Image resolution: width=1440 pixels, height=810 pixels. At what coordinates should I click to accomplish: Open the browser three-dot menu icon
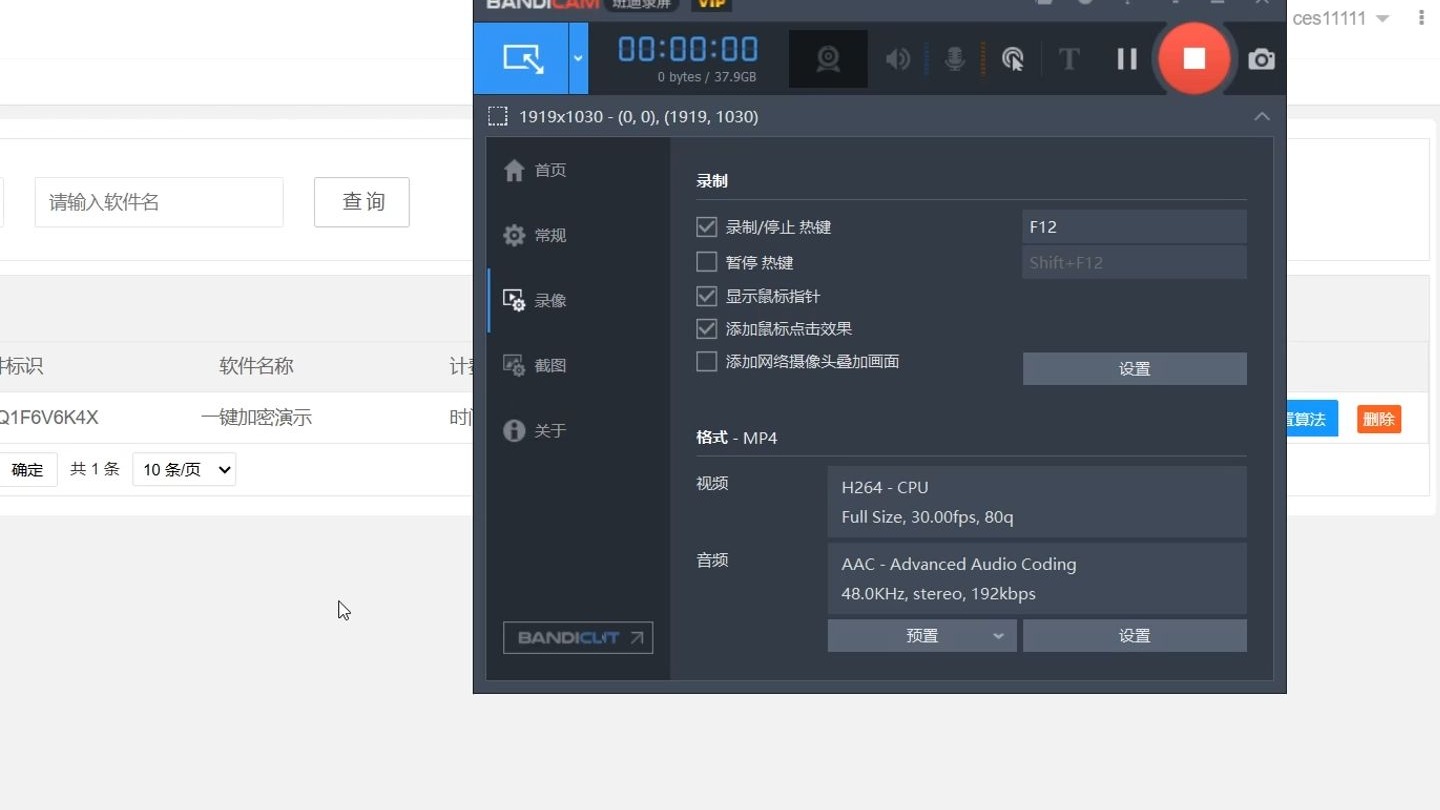tap(1421, 18)
